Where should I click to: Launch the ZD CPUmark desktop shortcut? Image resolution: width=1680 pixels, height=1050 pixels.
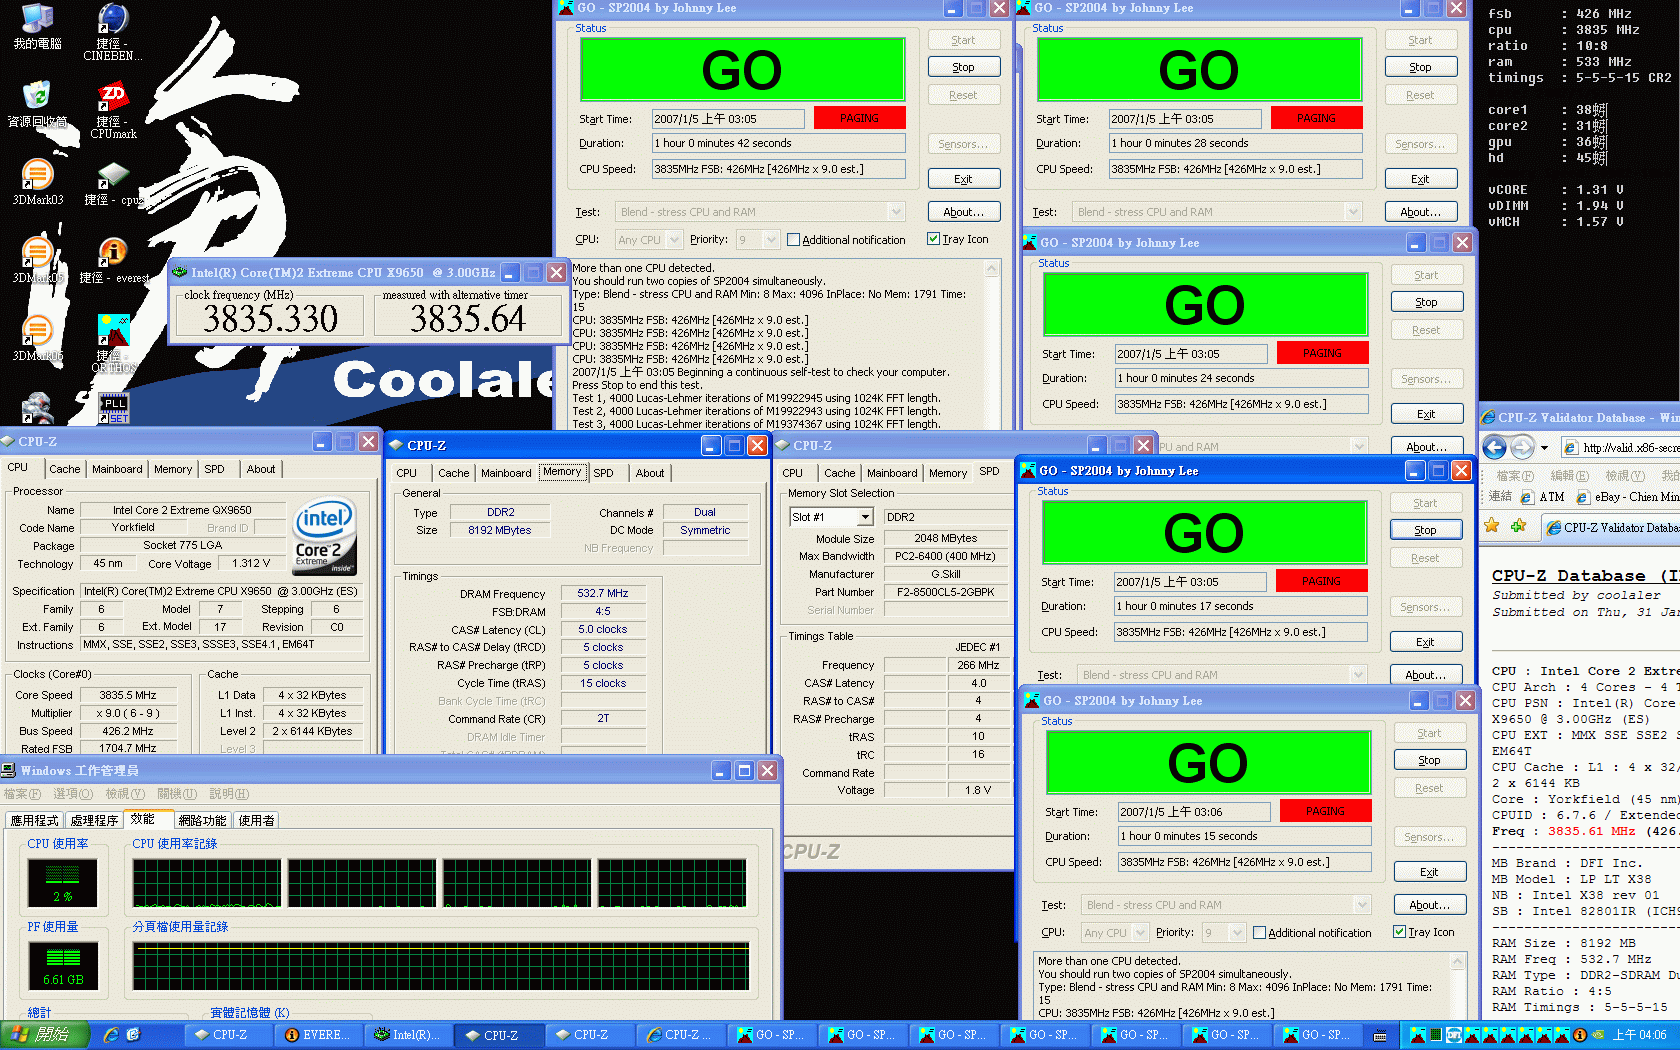coord(113,109)
